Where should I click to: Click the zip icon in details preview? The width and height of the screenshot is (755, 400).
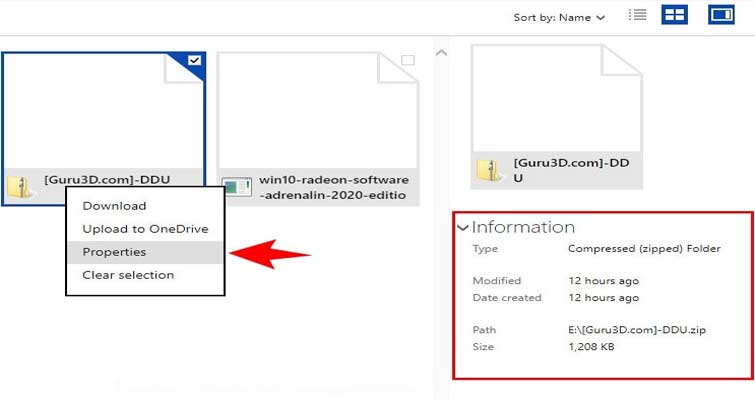[x=490, y=170]
